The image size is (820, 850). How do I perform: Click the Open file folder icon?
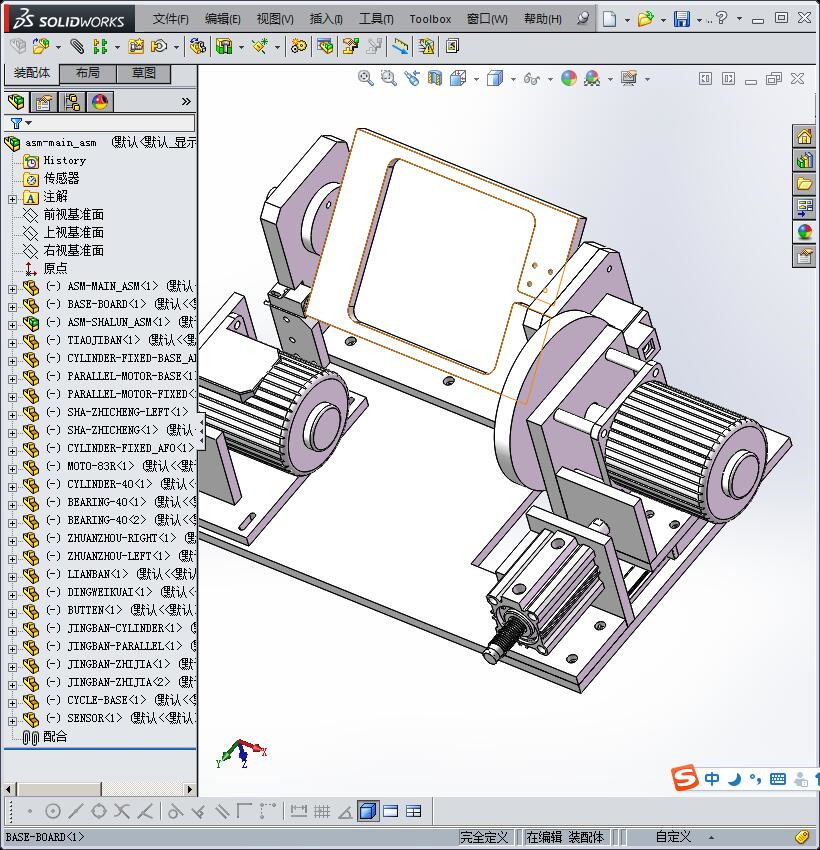(645, 19)
